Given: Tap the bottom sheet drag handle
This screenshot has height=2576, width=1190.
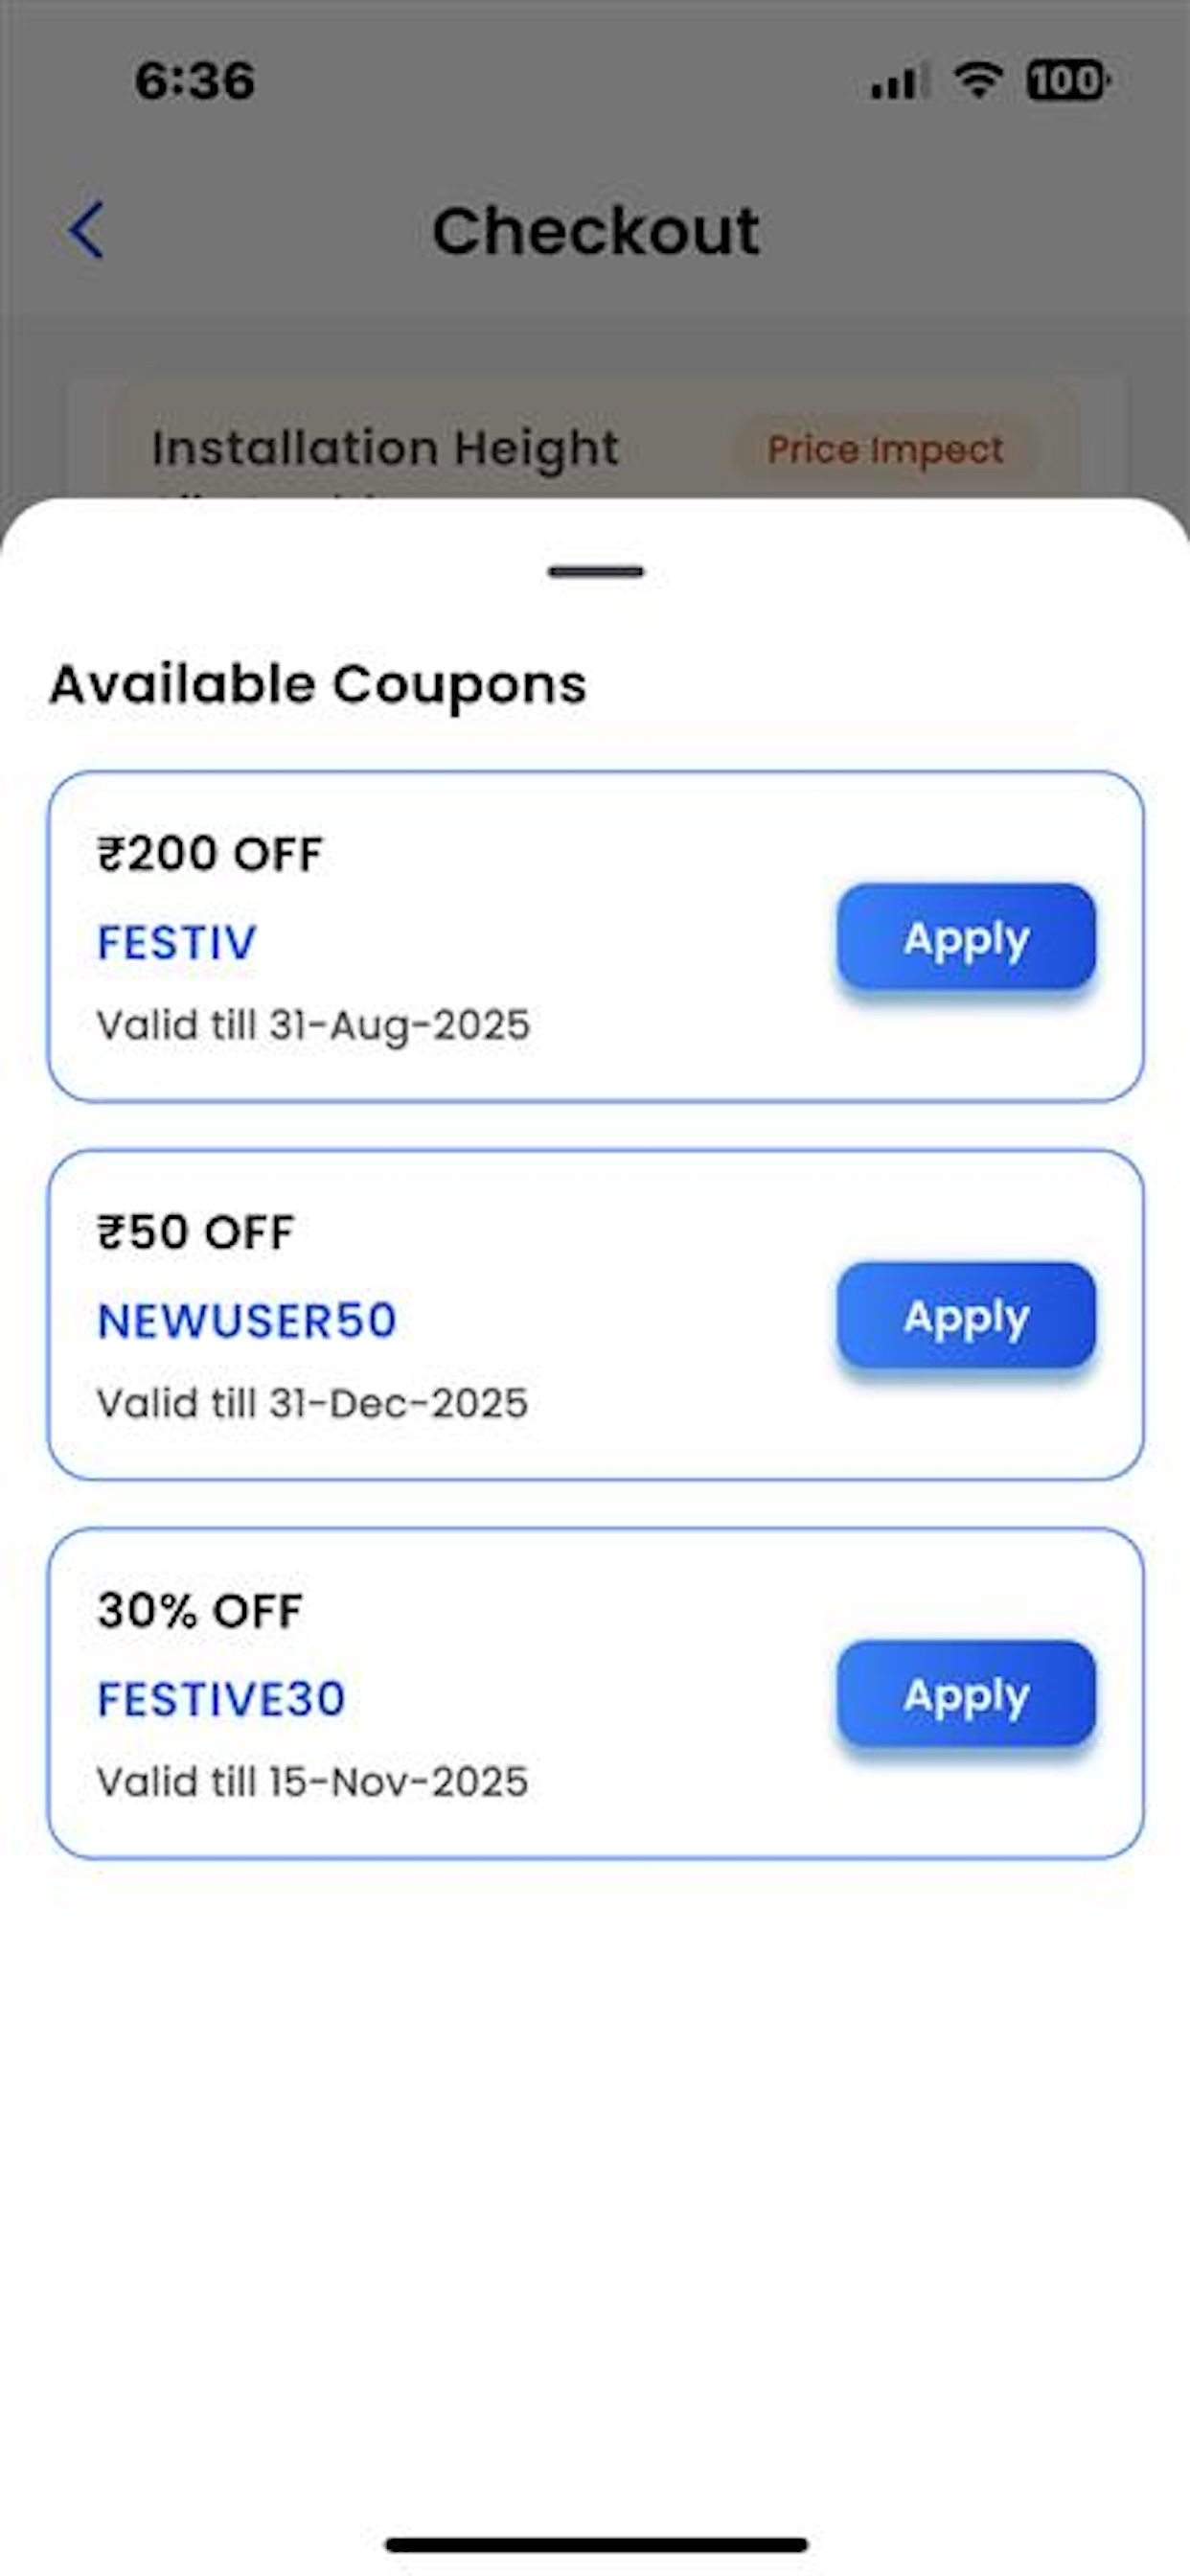Looking at the screenshot, I should 596,572.
